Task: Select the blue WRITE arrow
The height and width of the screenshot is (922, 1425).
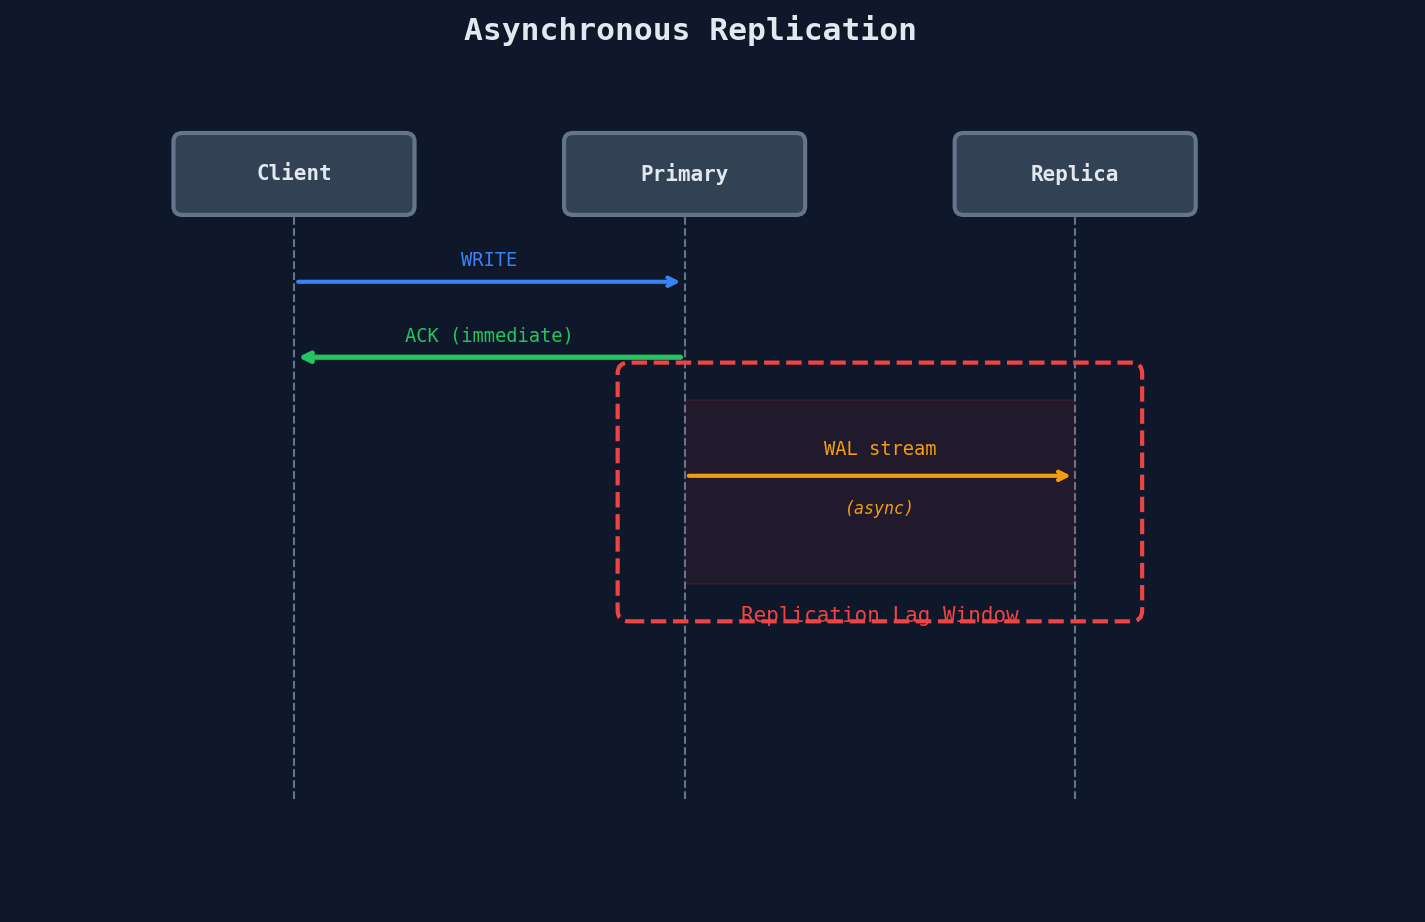Action: point(488,282)
